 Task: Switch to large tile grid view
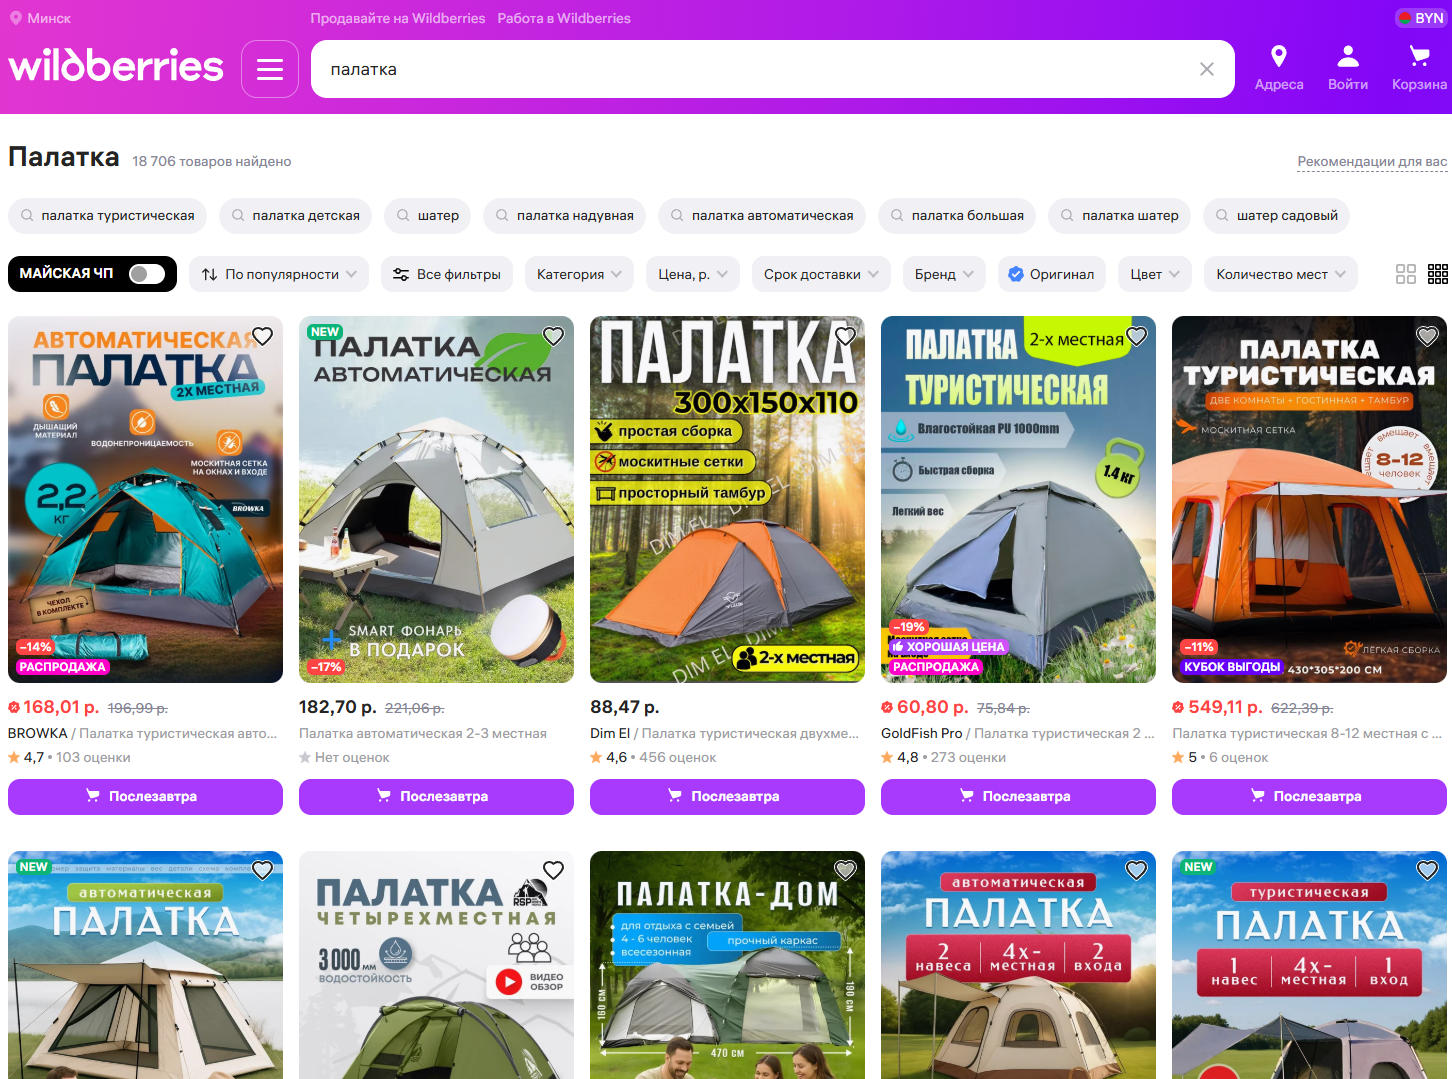point(1406,274)
